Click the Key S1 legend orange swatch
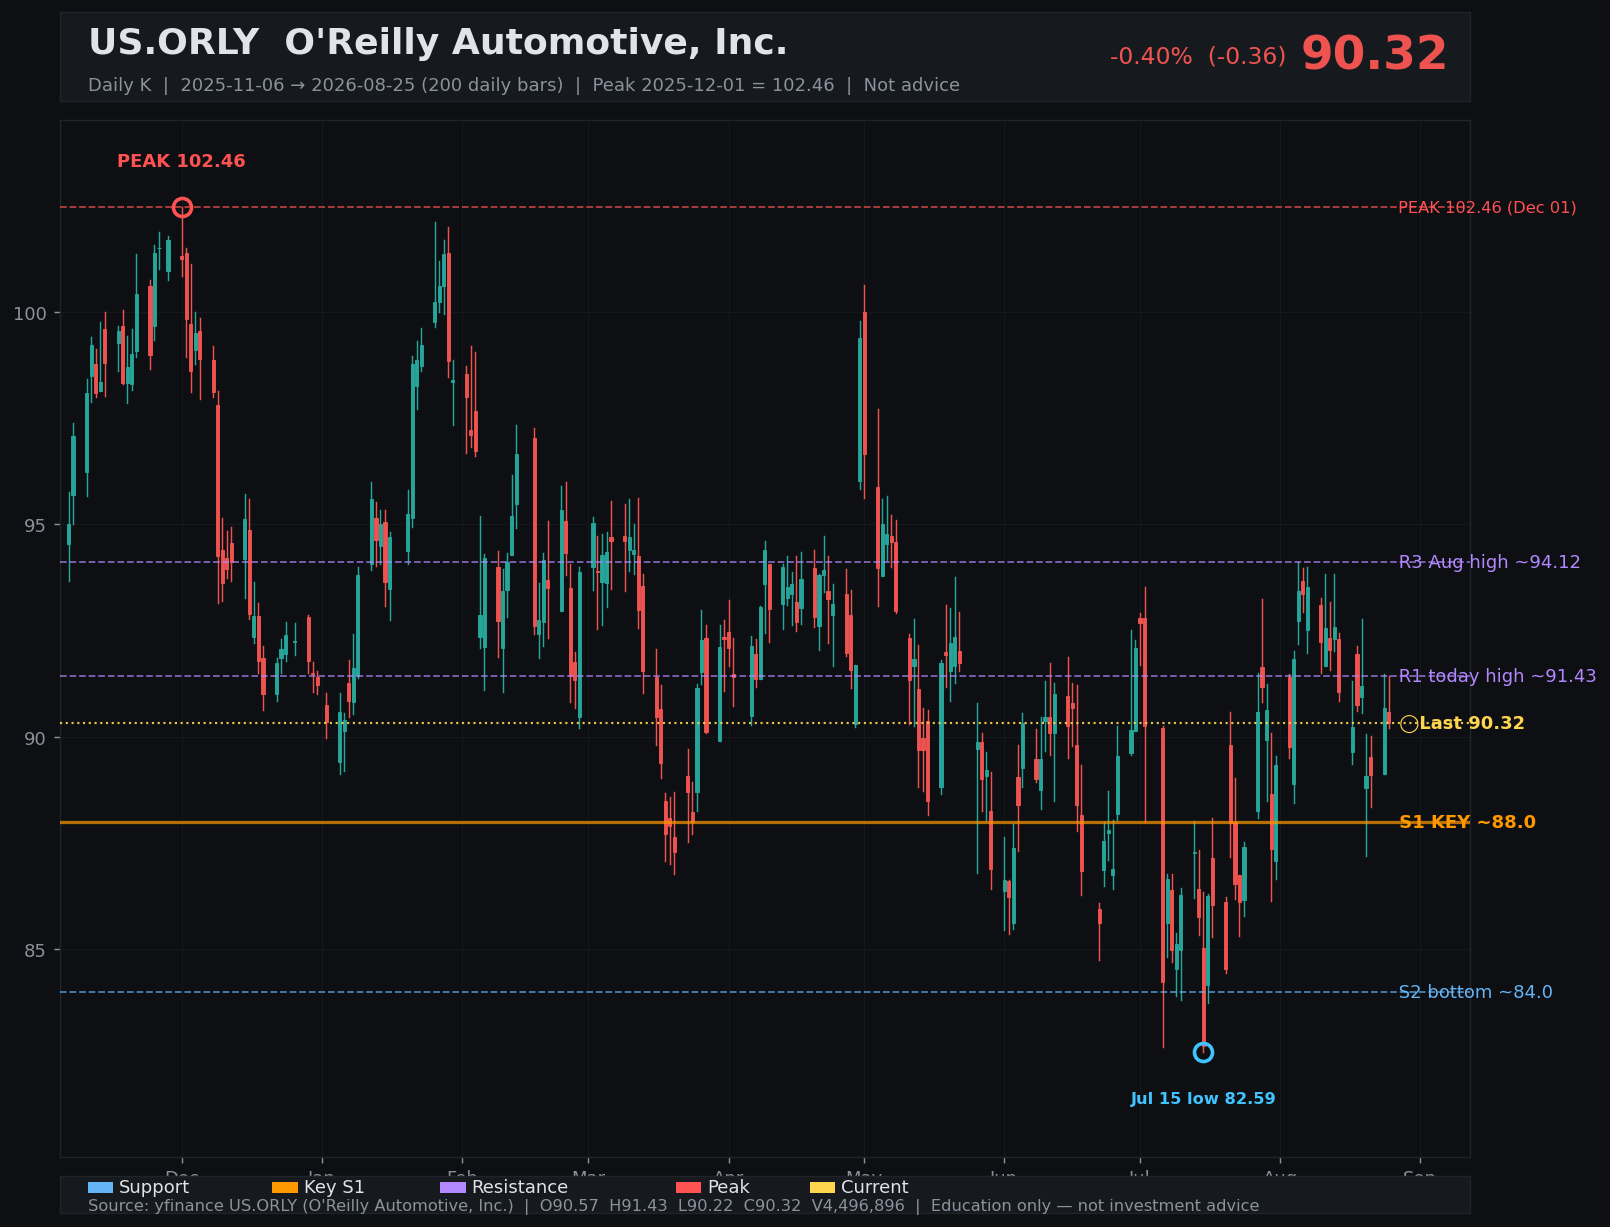The width and height of the screenshot is (1610, 1227). point(285,1188)
